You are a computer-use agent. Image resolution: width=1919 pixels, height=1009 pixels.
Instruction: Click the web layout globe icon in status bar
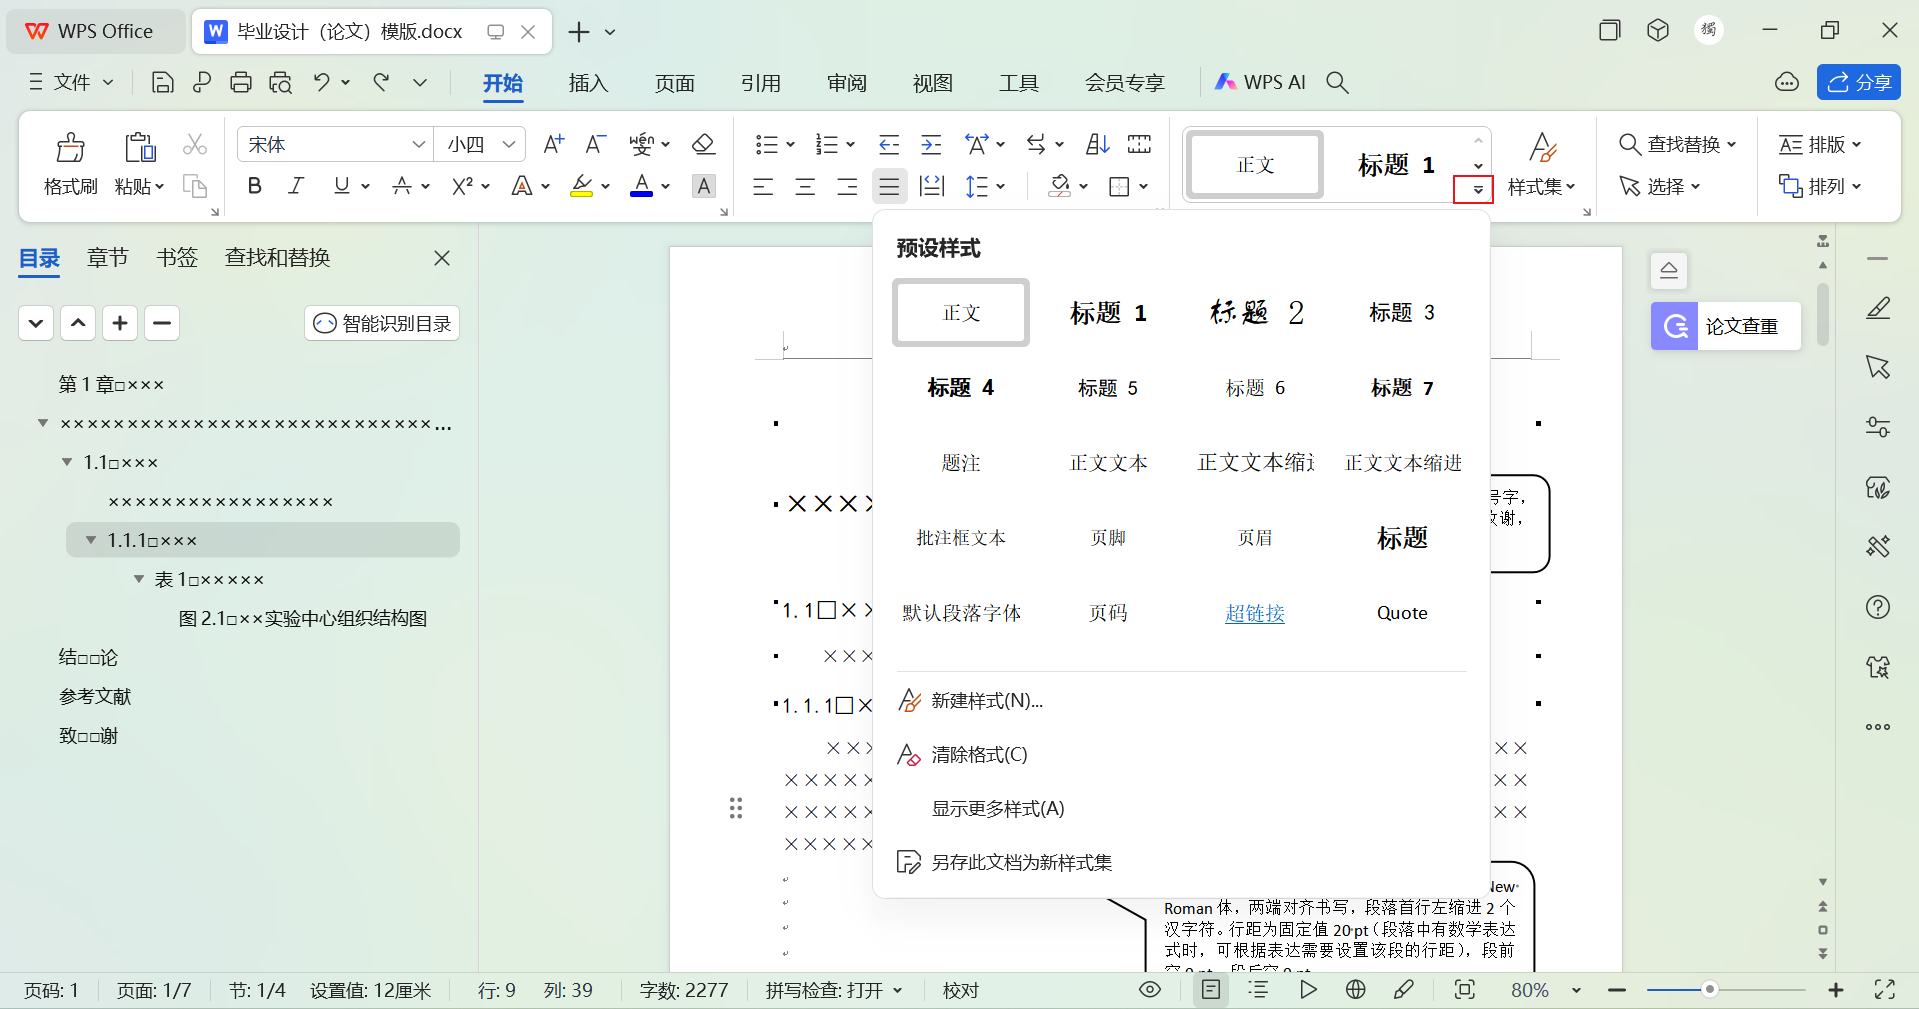coord(1356,990)
